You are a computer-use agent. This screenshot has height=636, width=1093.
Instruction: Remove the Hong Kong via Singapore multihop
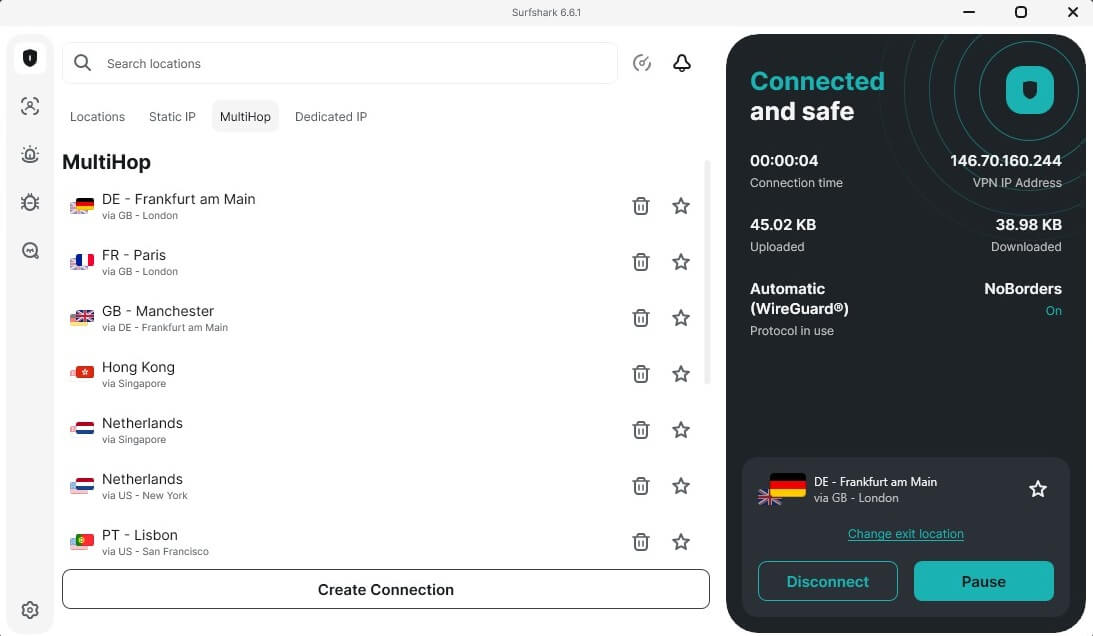click(x=641, y=373)
